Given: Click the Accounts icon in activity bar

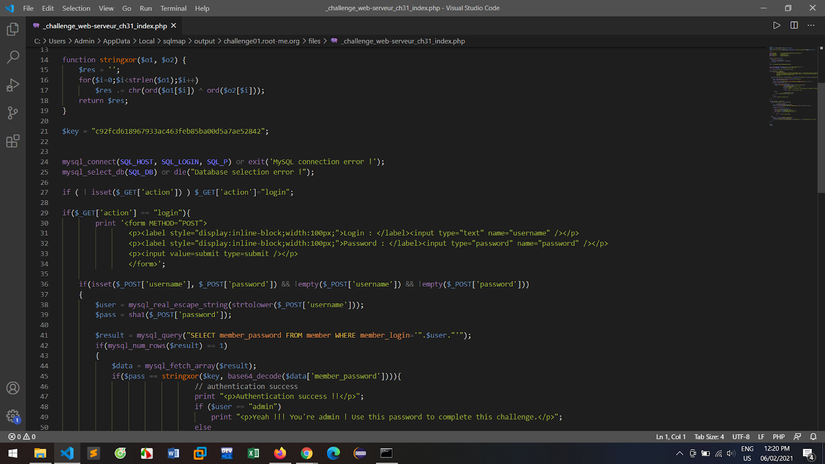Looking at the screenshot, I should click(13, 388).
